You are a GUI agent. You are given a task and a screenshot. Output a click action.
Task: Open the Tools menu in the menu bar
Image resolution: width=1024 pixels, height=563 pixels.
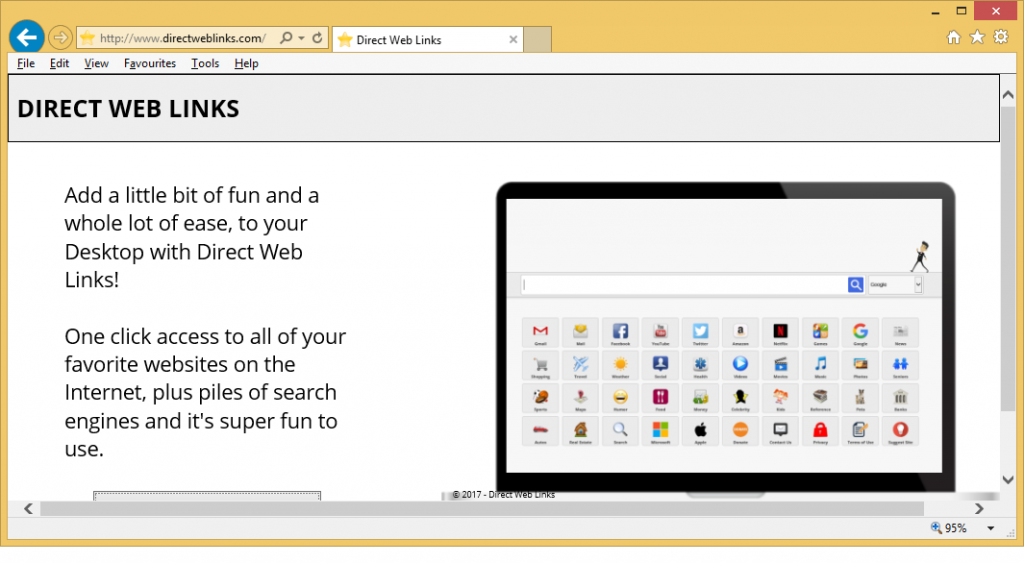(205, 63)
